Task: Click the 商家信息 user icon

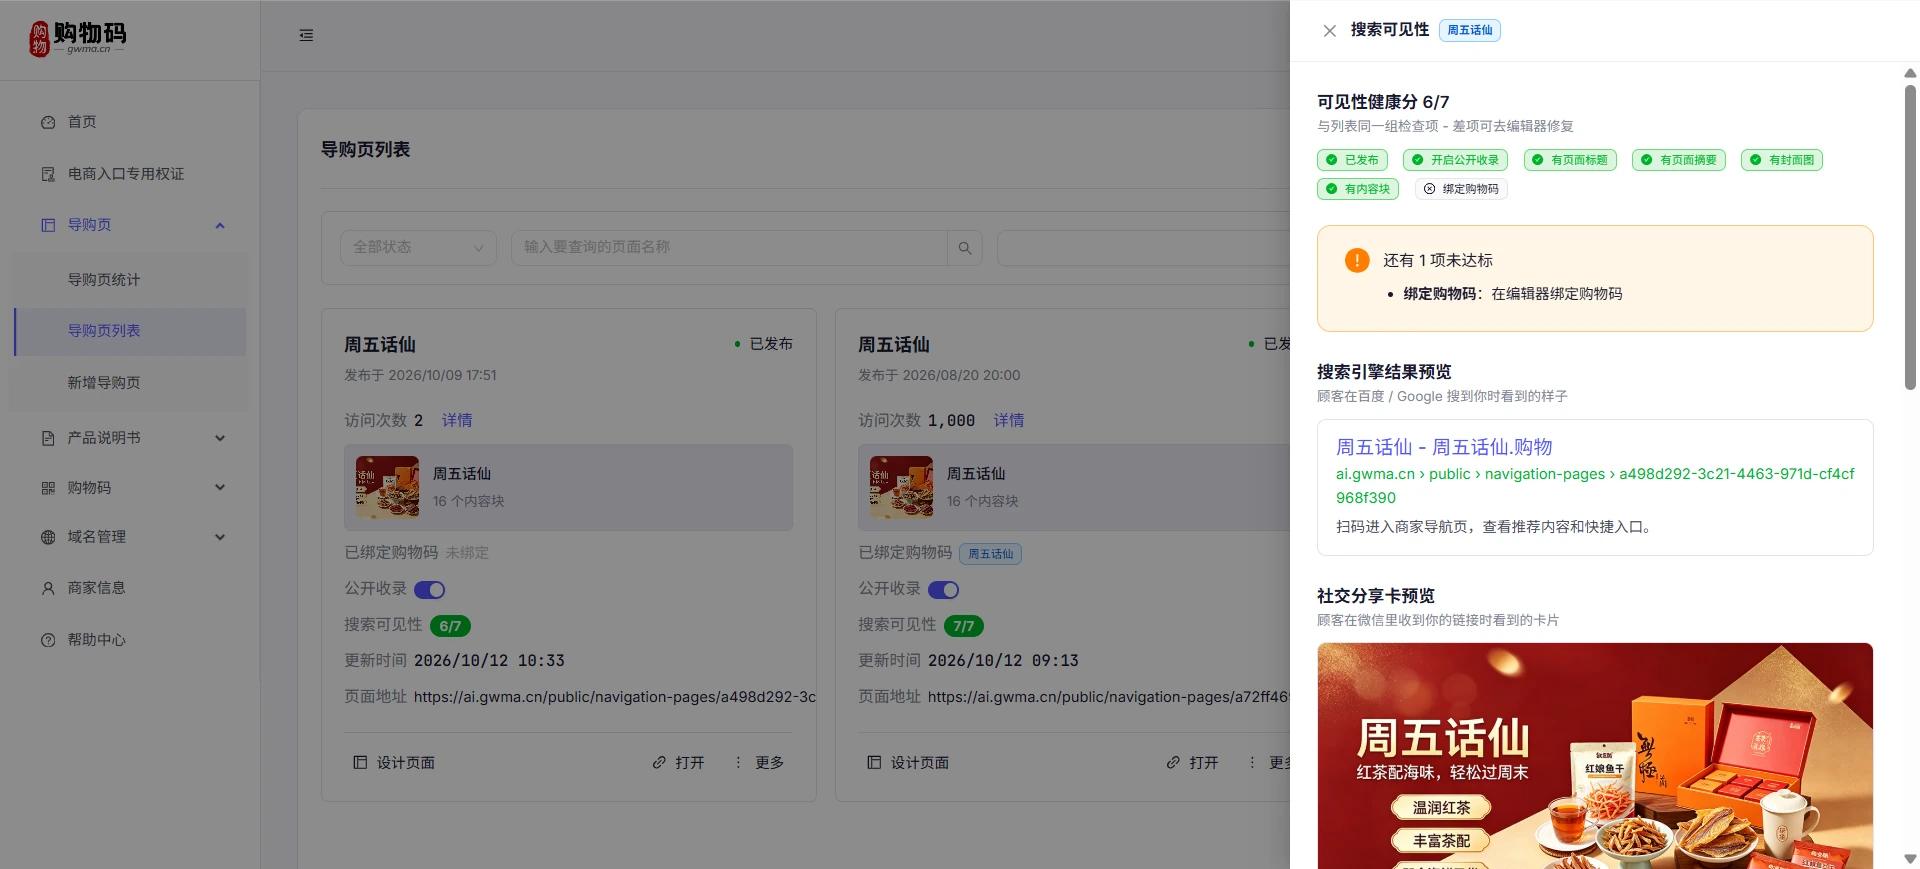Action: [48, 588]
